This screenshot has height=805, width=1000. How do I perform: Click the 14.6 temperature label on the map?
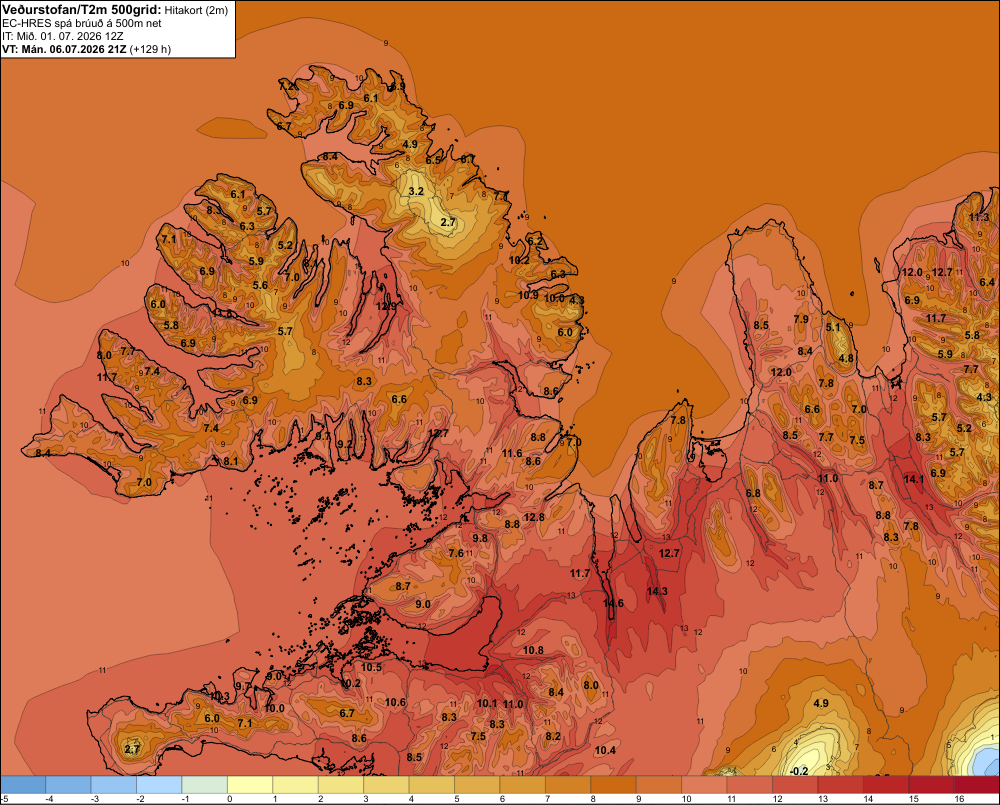(x=613, y=603)
